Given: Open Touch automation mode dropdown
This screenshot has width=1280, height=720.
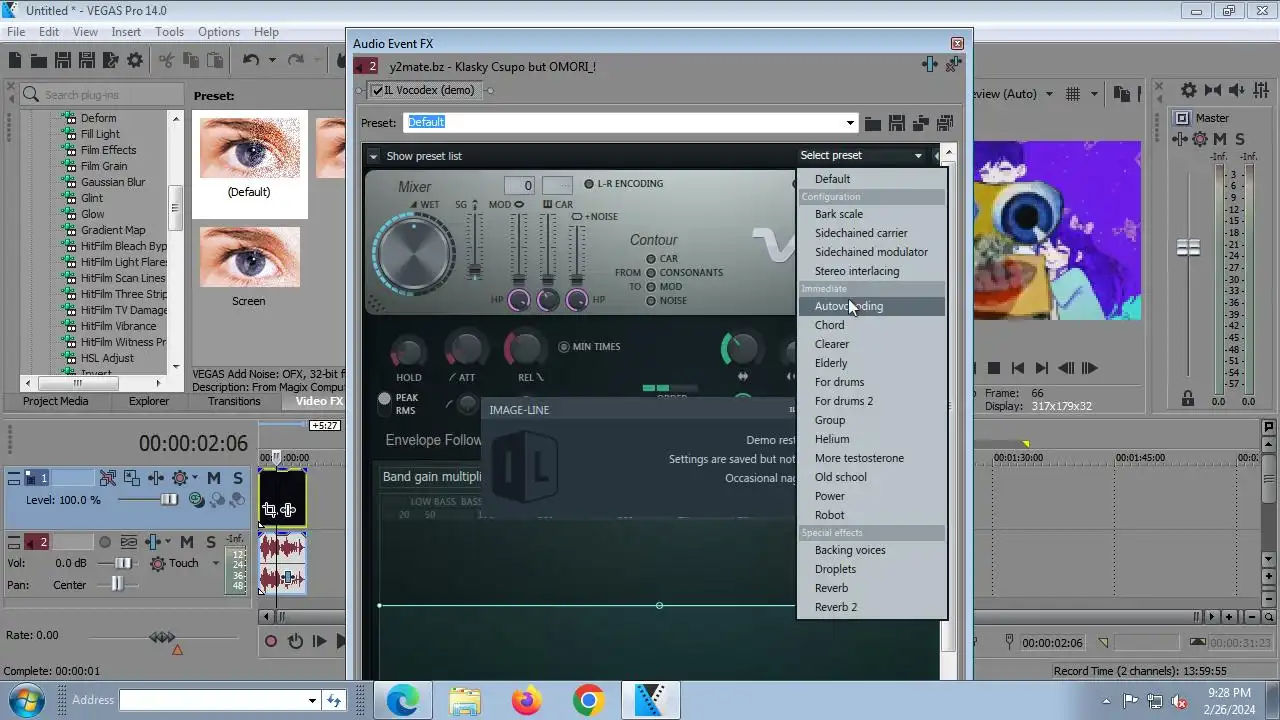Looking at the screenshot, I should pos(215,563).
